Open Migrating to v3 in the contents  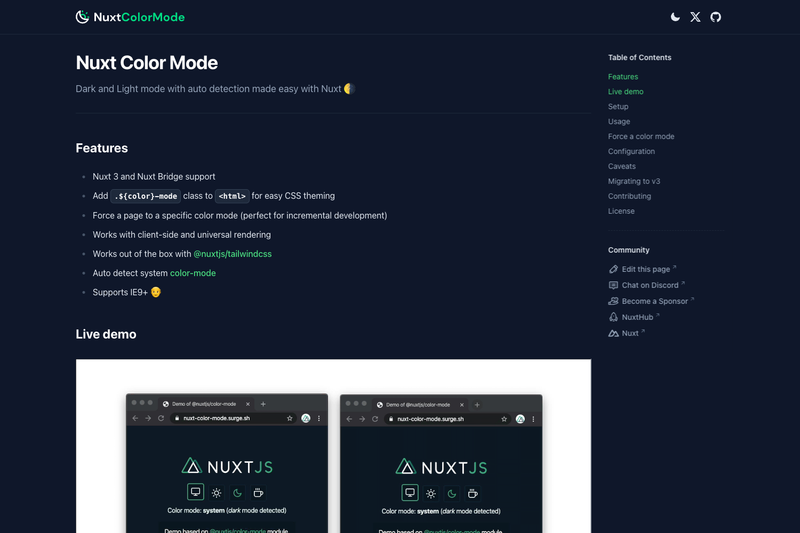pos(634,181)
